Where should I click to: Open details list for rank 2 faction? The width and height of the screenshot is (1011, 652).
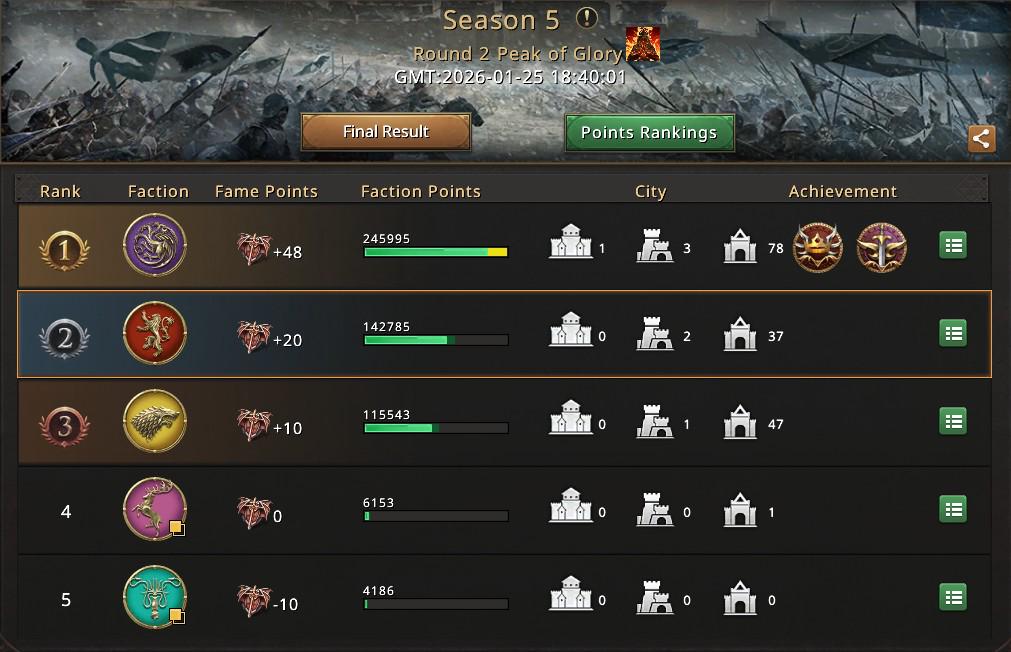pyautogui.click(x=953, y=333)
